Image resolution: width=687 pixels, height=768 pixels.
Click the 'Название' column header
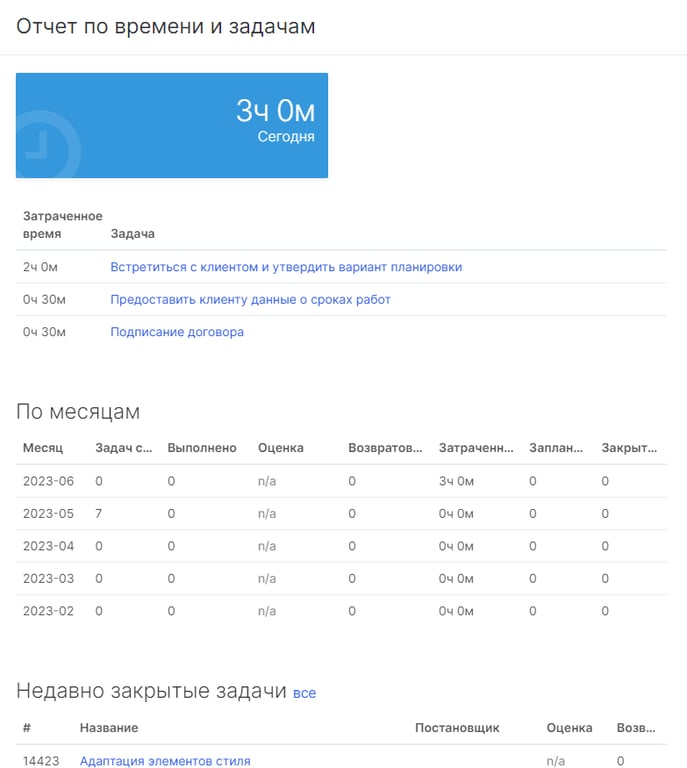tap(109, 728)
